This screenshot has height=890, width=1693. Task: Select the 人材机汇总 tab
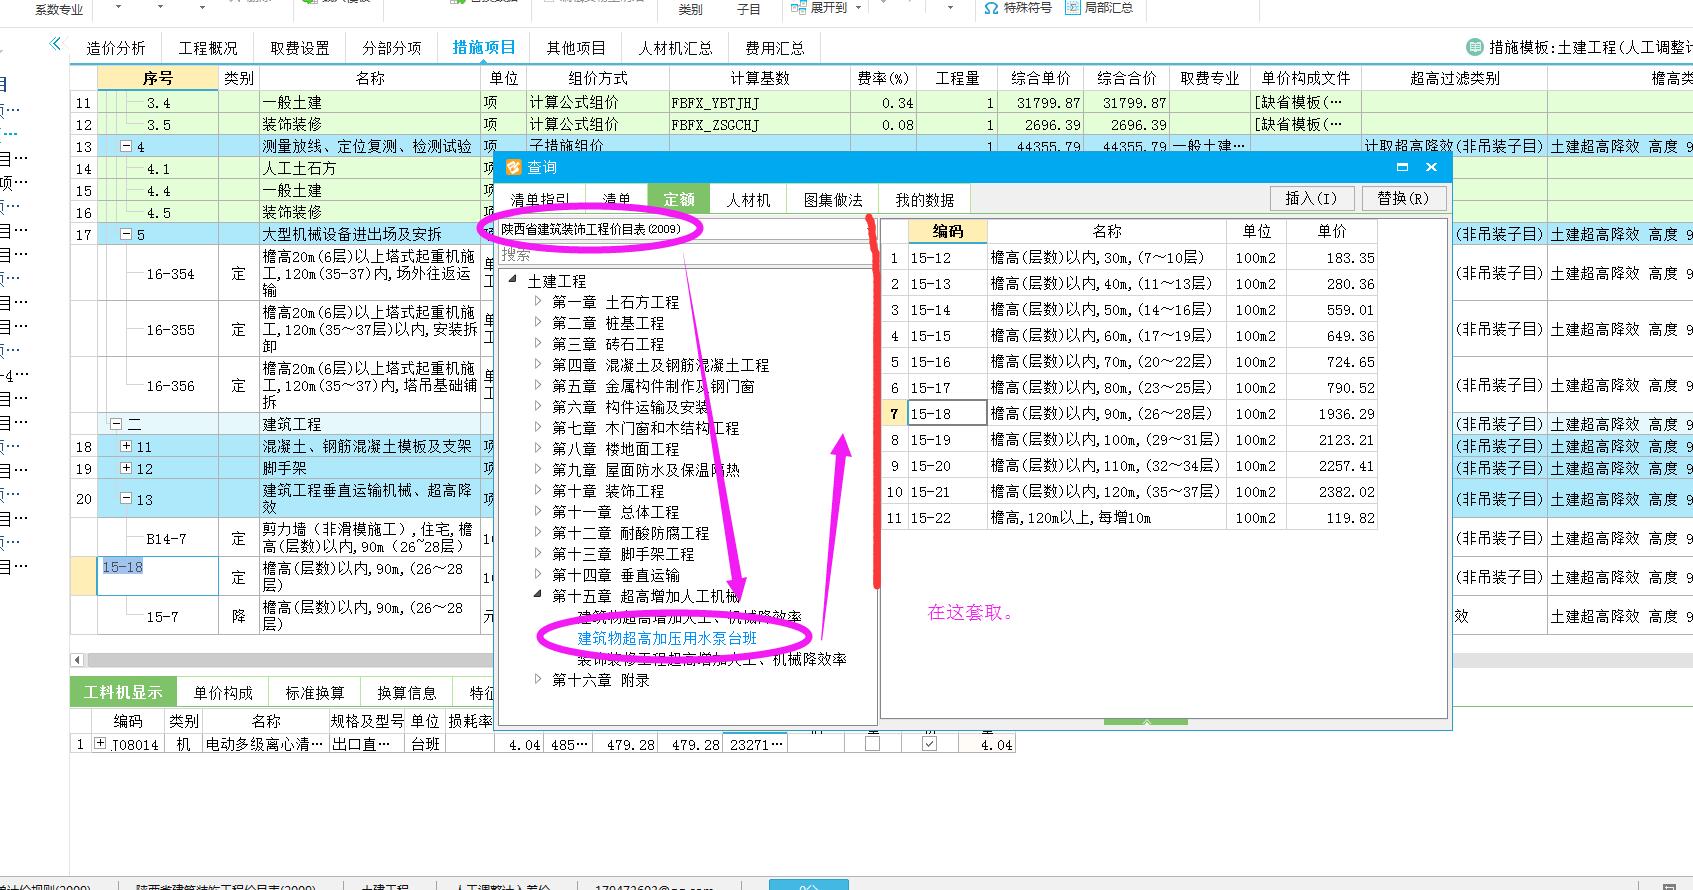[675, 47]
